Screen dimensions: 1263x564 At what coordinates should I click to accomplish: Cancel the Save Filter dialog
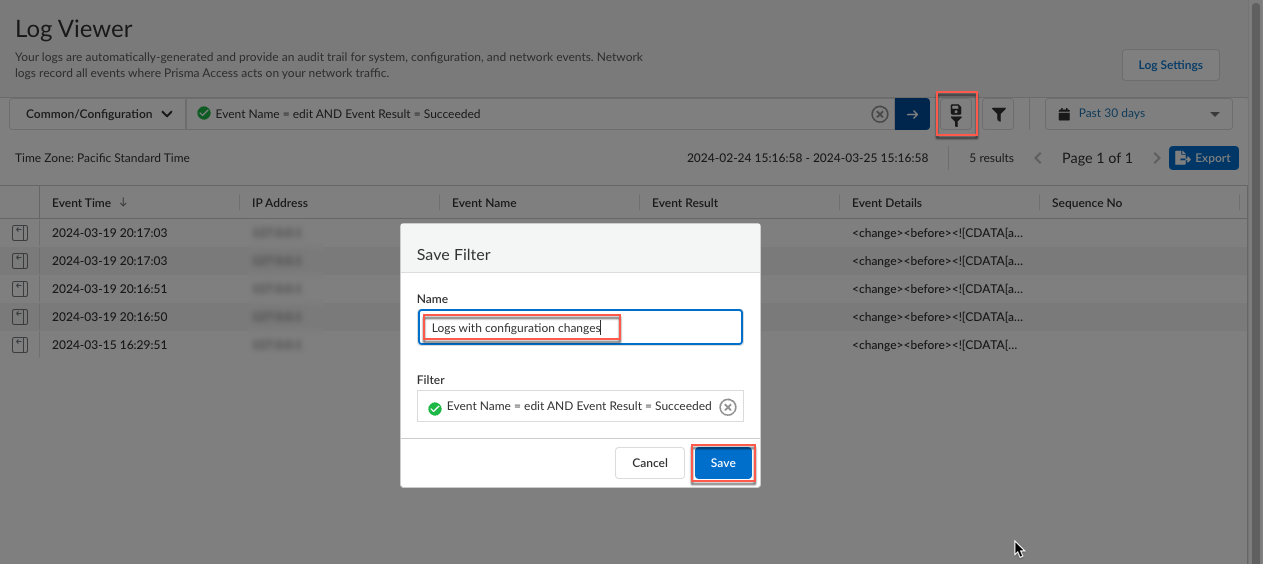[650, 463]
